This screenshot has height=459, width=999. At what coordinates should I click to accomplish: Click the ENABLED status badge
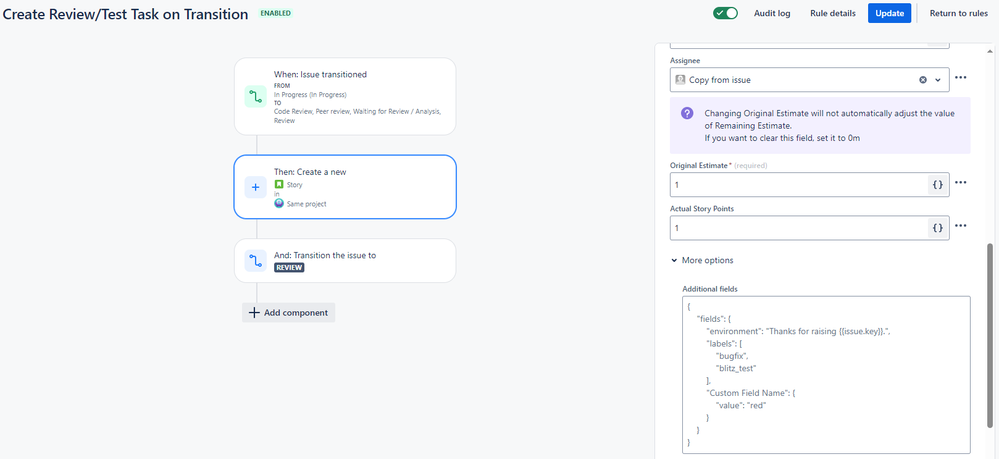pyautogui.click(x=276, y=13)
